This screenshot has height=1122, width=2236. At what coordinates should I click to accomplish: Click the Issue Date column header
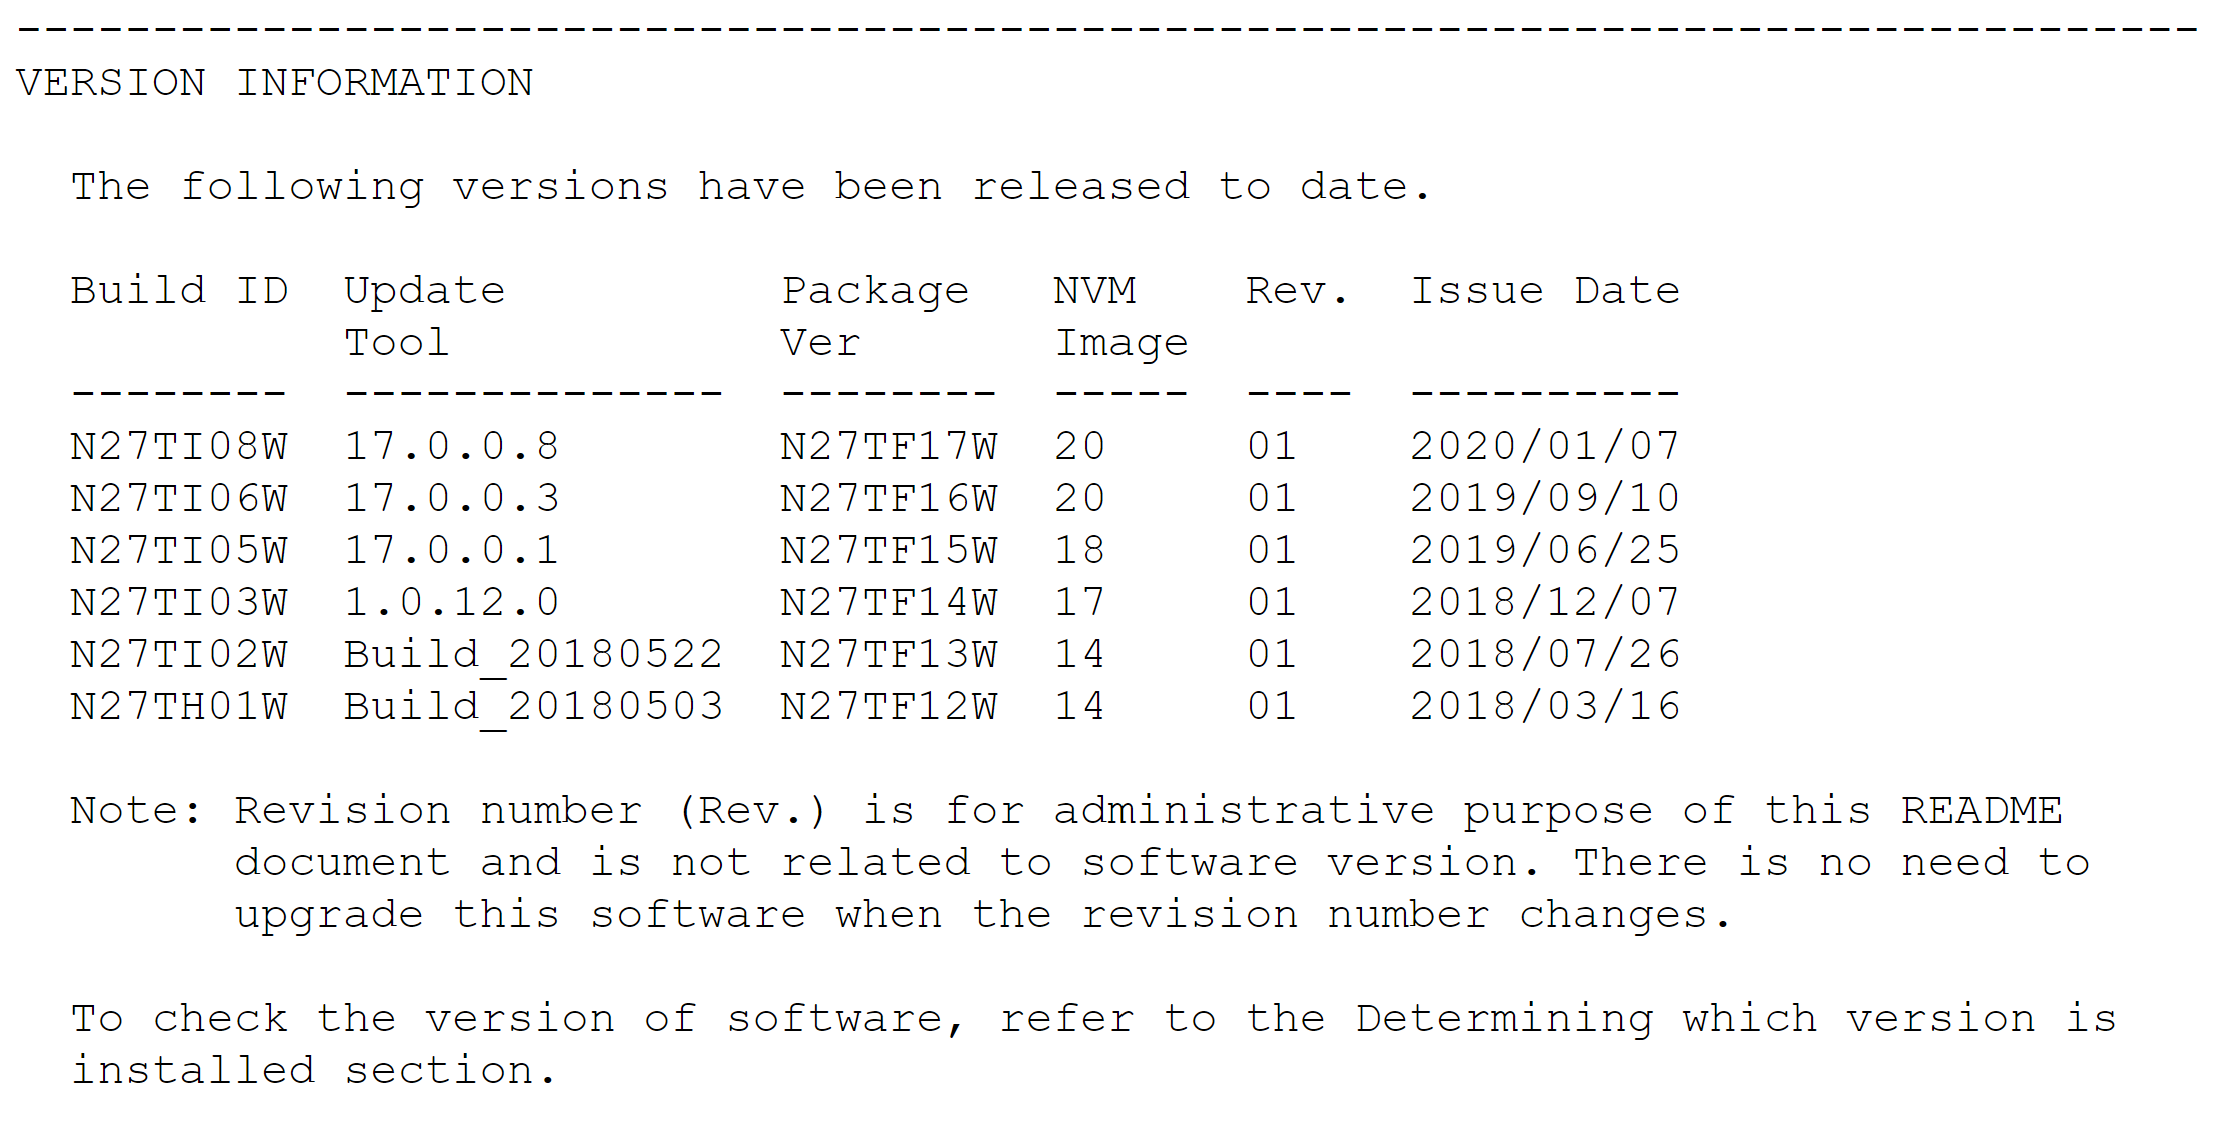[x=1545, y=291]
